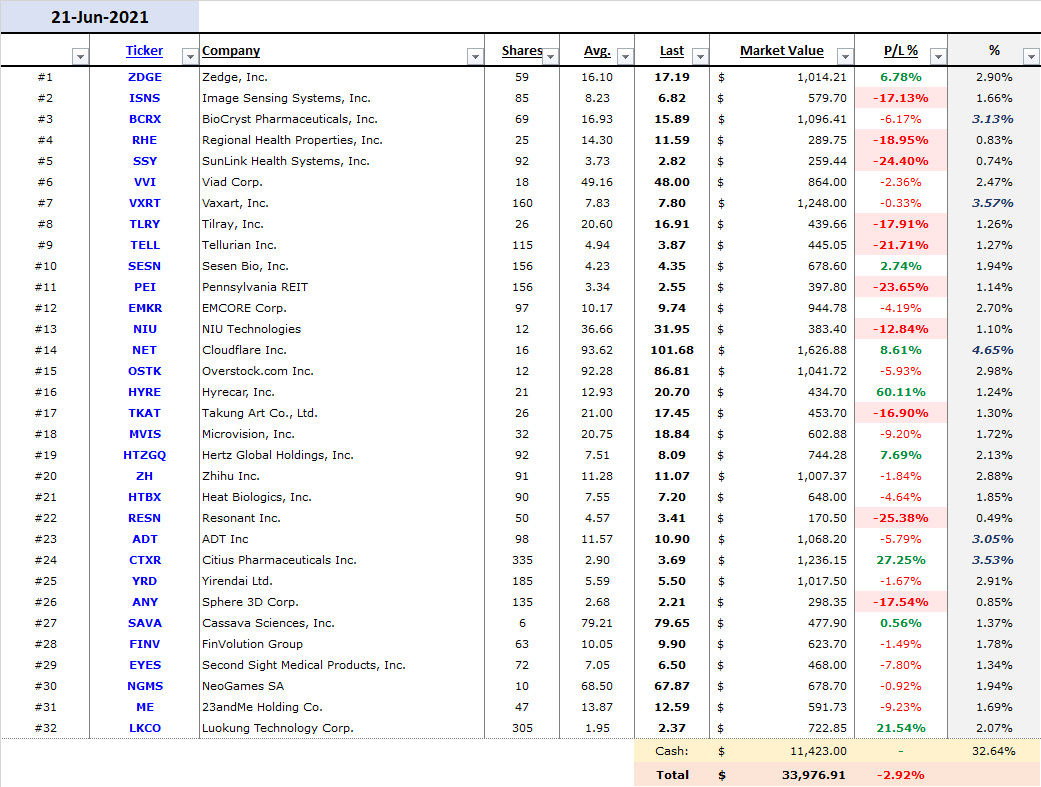Open the VXRT ticker link

point(145,203)
